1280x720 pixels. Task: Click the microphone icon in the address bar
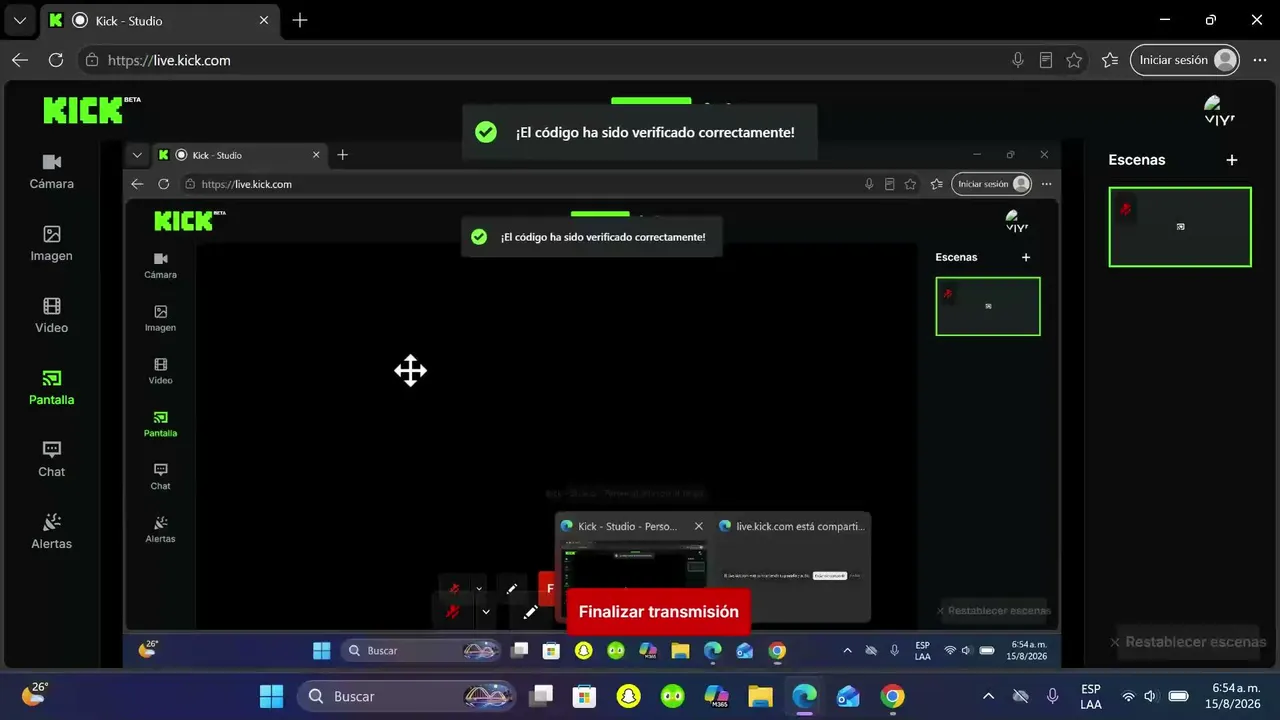pos(1018,60)
